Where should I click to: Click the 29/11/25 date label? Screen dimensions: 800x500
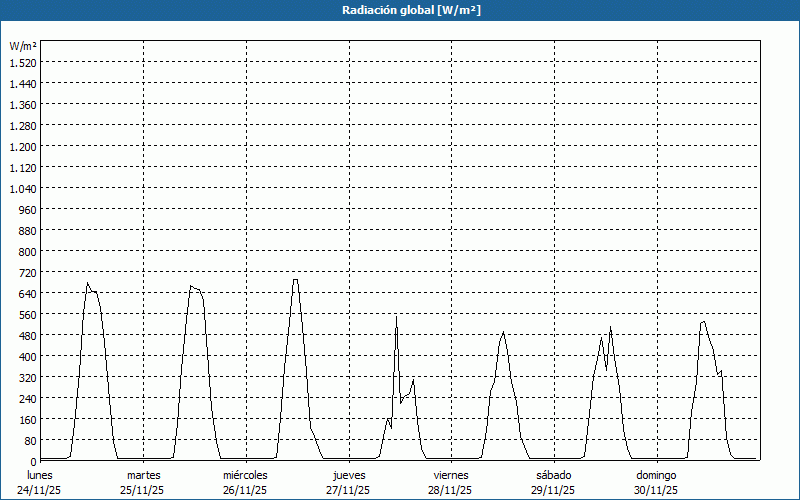tap(553, 490)
